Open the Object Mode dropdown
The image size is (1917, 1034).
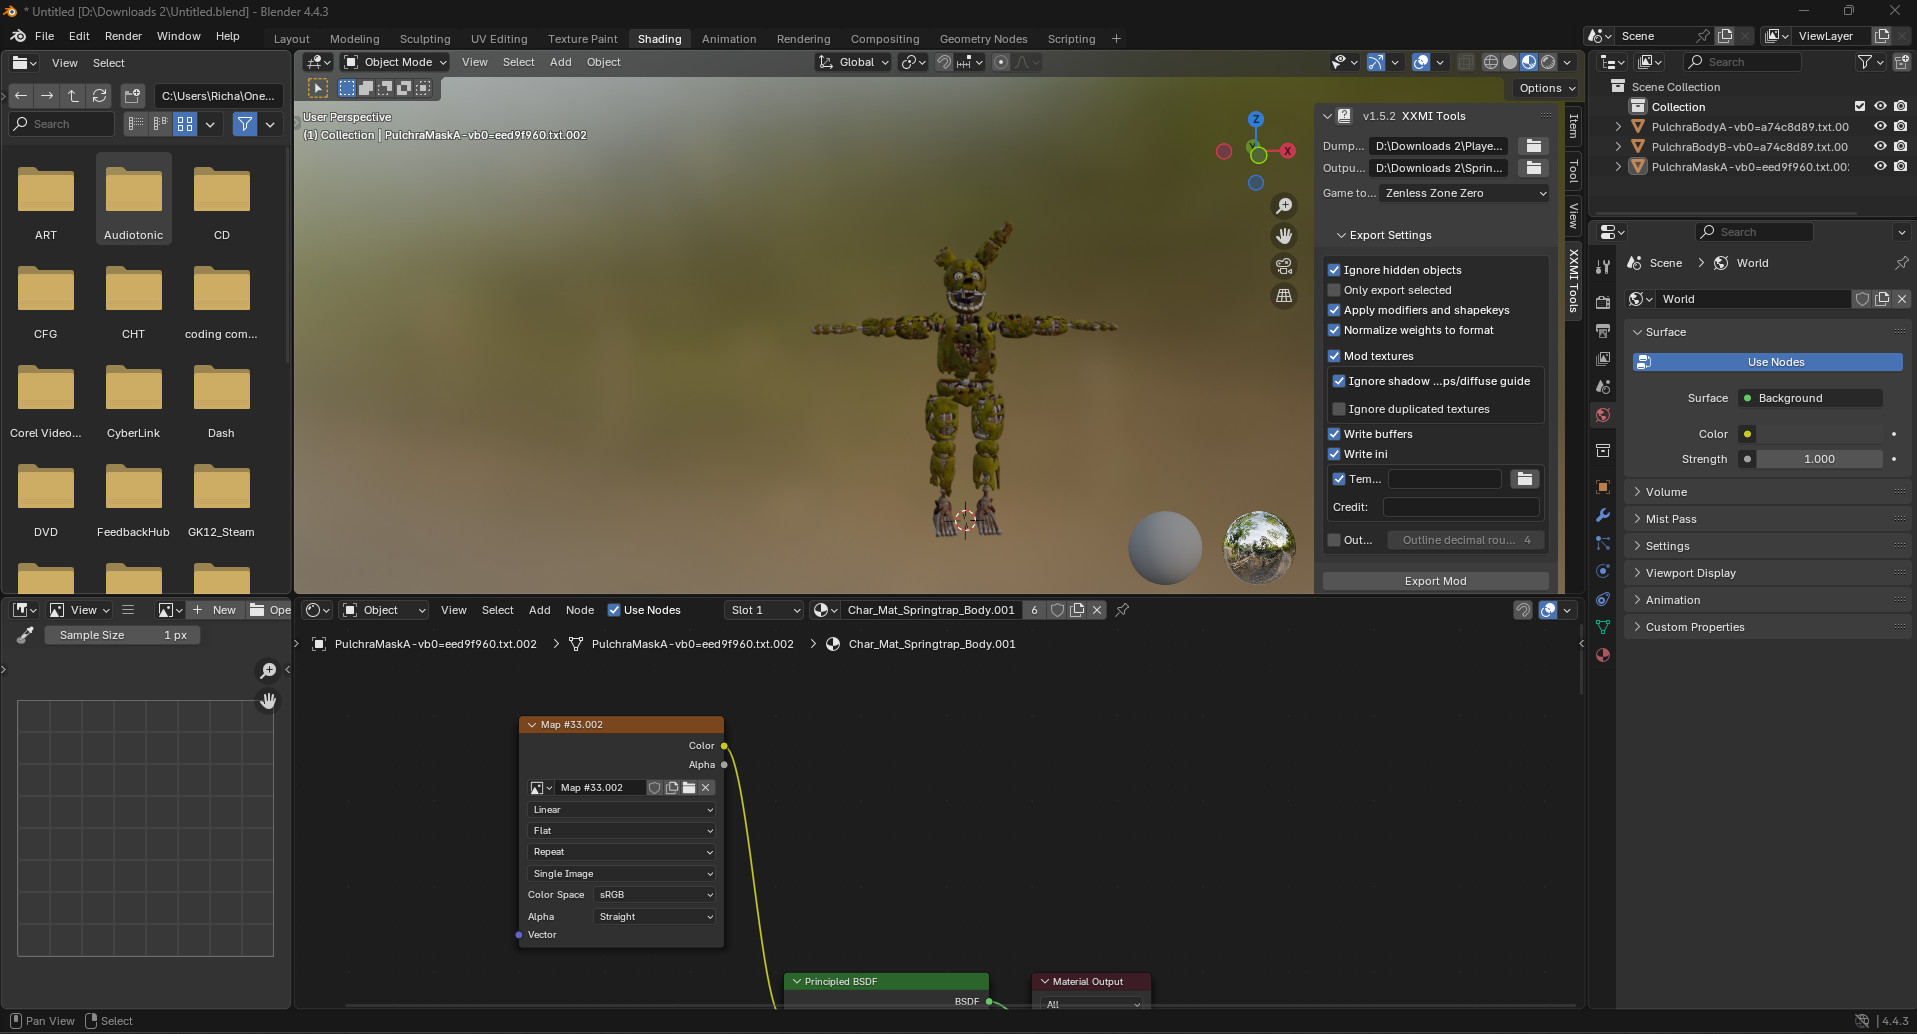pyautogui.click(x=394, y=62)
